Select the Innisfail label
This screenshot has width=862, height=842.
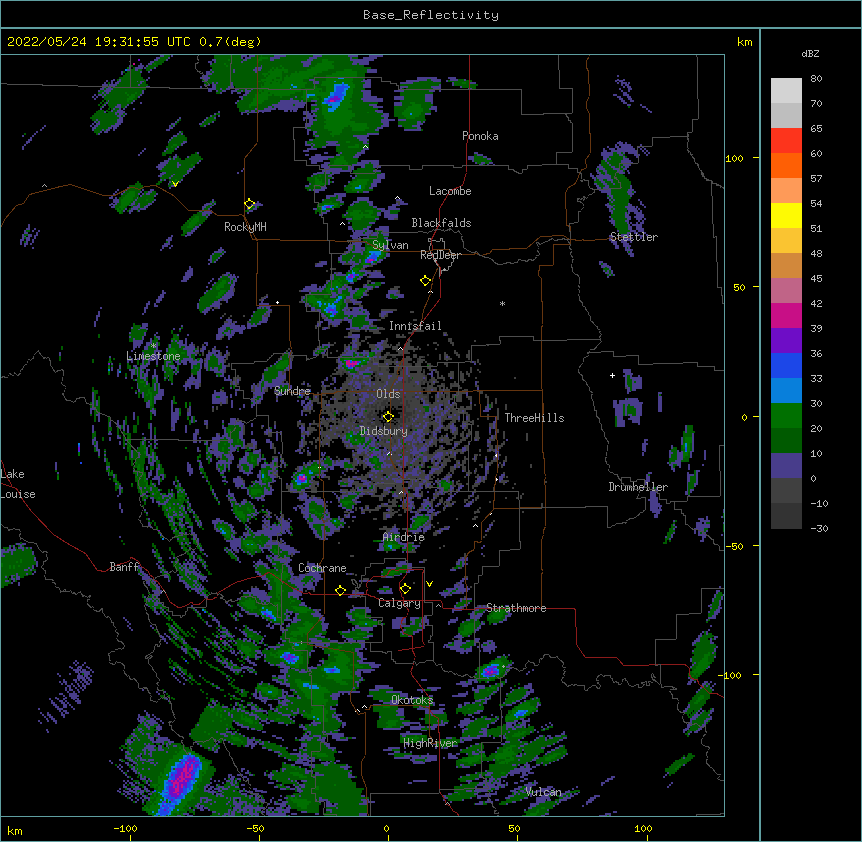point(415,326)
